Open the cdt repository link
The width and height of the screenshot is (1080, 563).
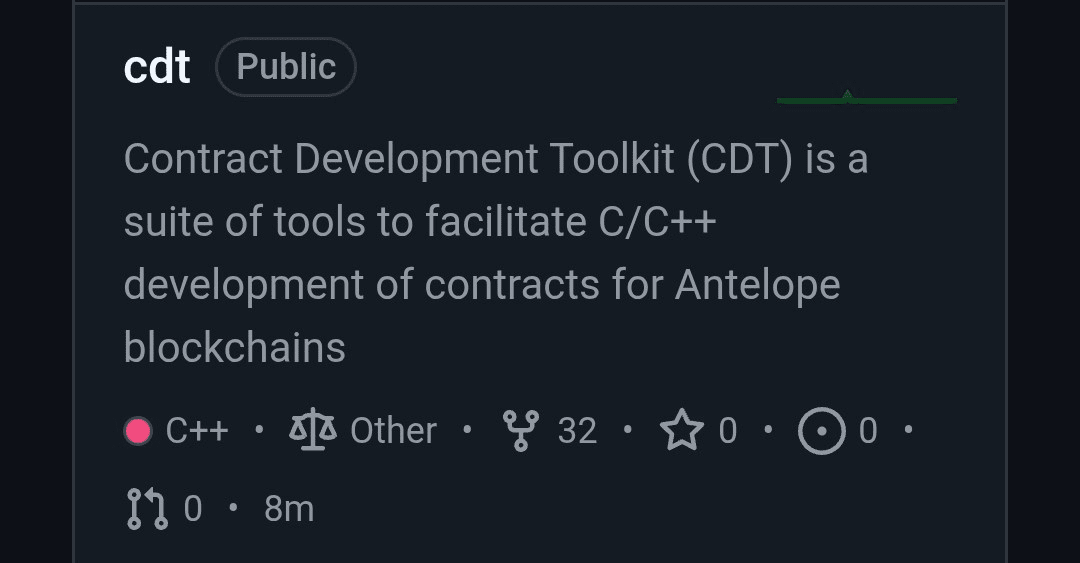pos(157,67)
